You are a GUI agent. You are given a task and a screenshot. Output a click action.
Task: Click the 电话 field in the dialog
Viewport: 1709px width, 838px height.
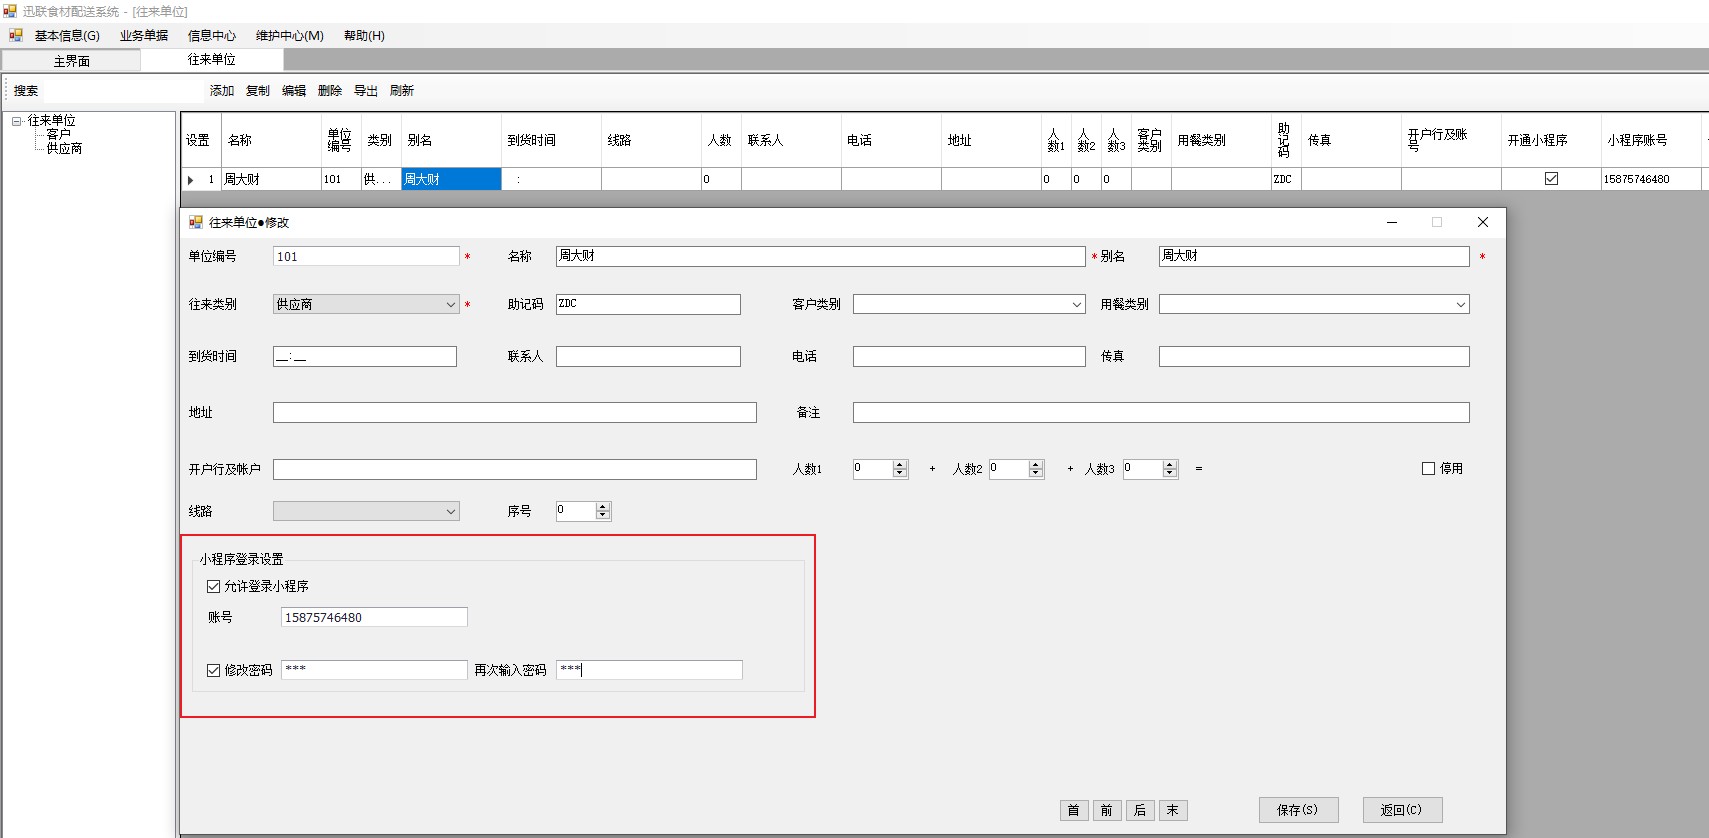pos(969,356)
